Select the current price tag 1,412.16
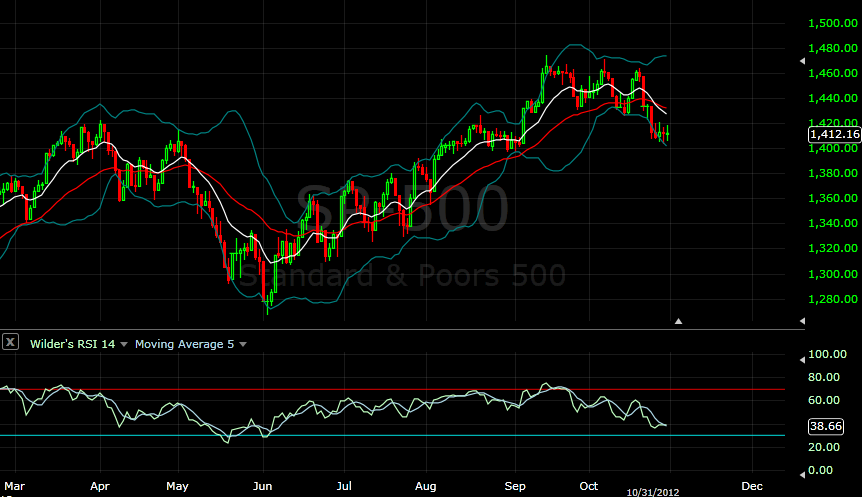 tap(835, 135)
